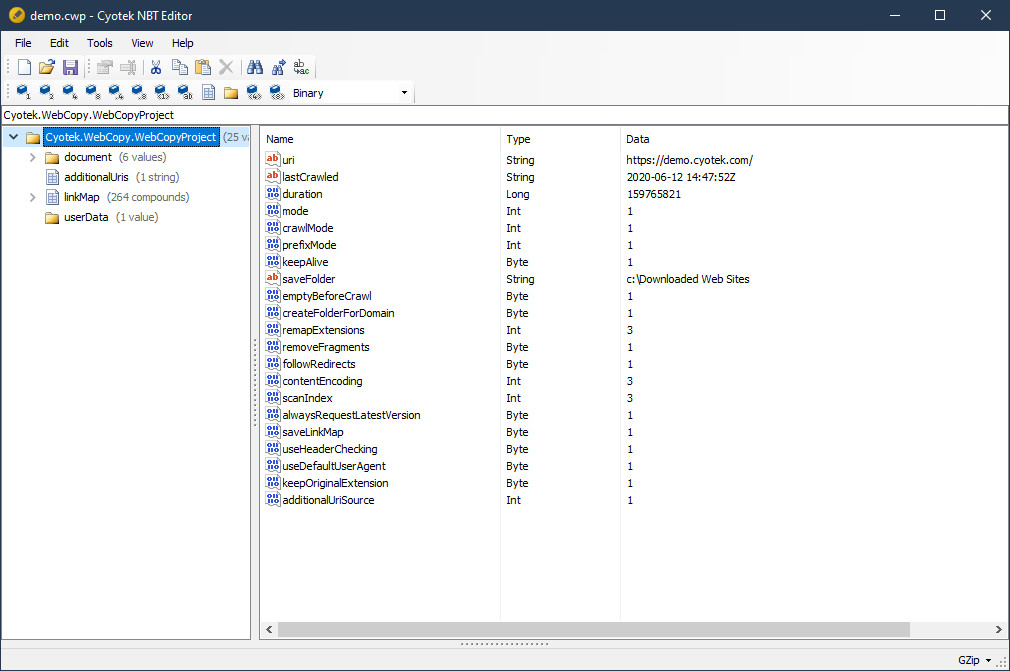Viewport: 1010px width, 671px height.
Task: Click the https://demo.cyotek.com/ data value
Action: point(689,160)
